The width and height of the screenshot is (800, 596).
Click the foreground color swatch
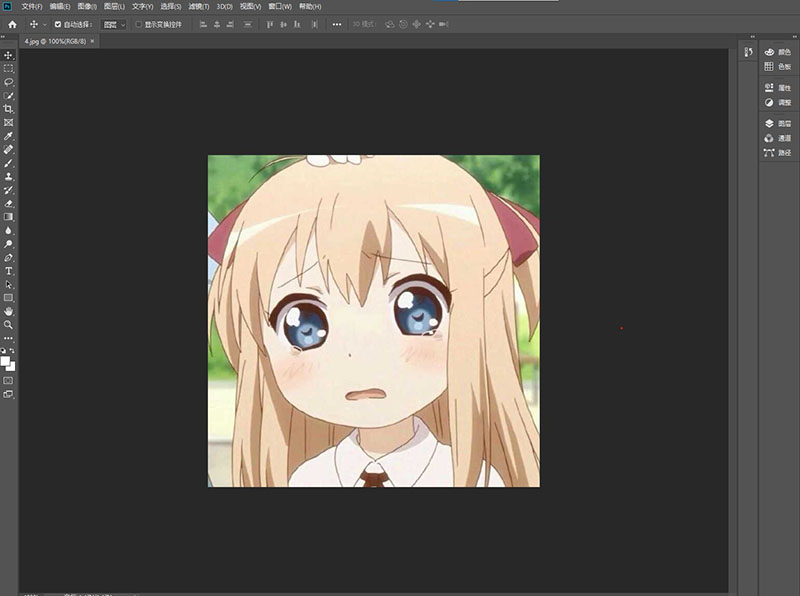6,361
